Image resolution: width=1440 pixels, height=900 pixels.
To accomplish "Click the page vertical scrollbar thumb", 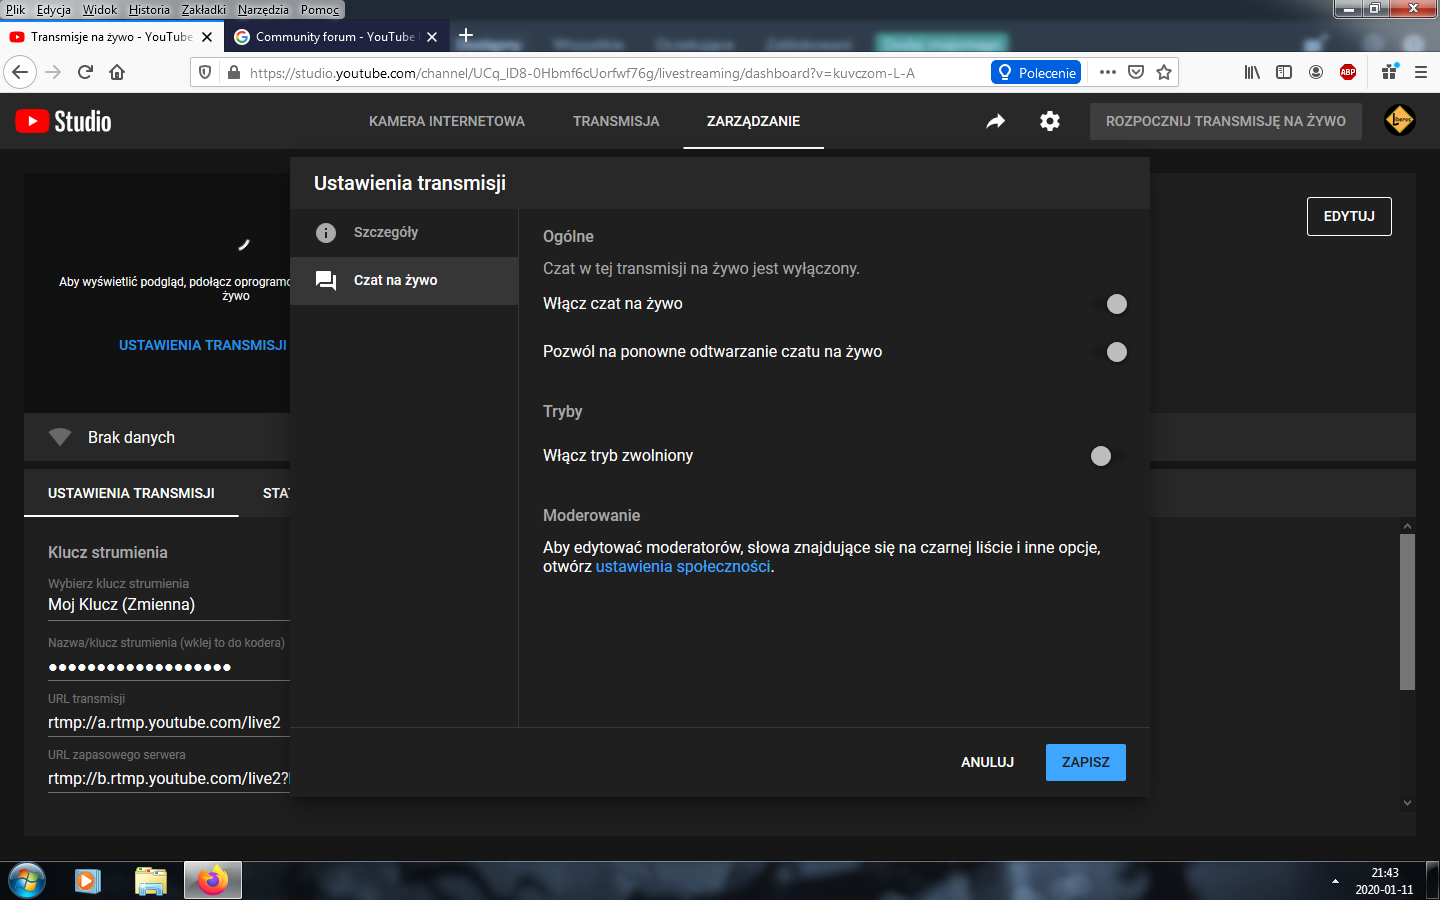I will click(1407, 612).
